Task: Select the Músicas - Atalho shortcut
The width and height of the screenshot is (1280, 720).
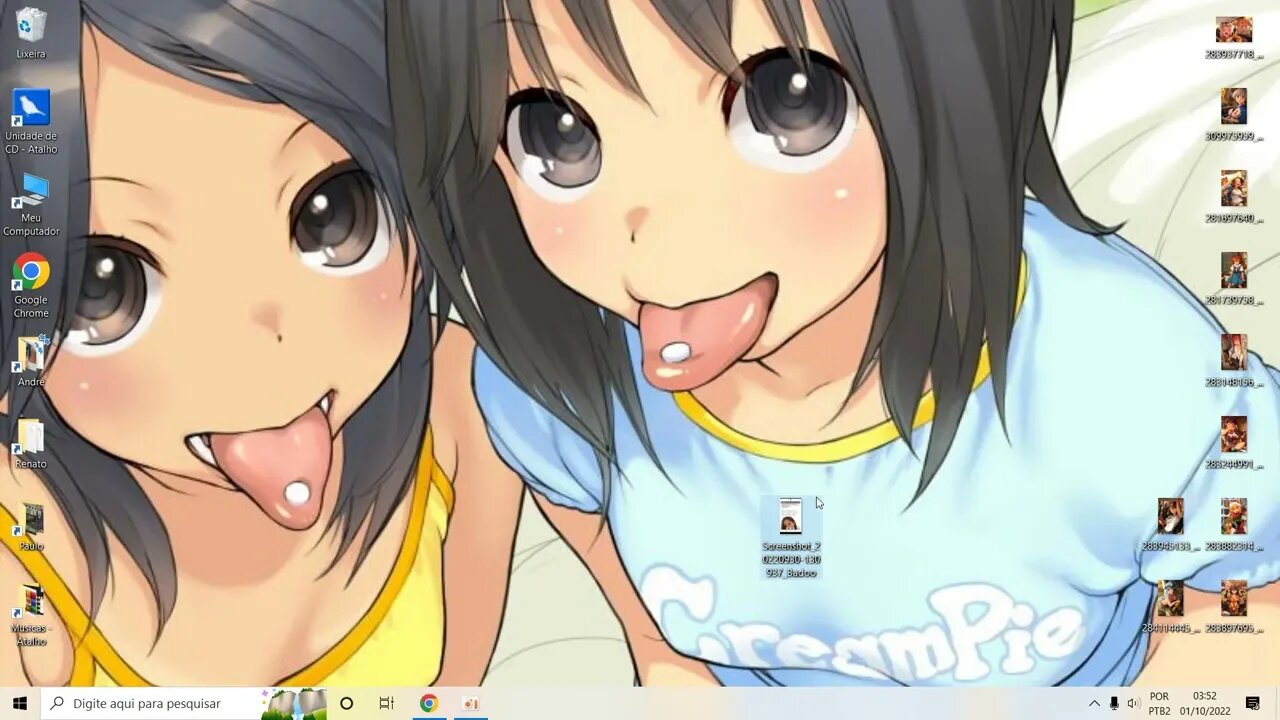Action: pyautogui.click(x=31, y=614)
